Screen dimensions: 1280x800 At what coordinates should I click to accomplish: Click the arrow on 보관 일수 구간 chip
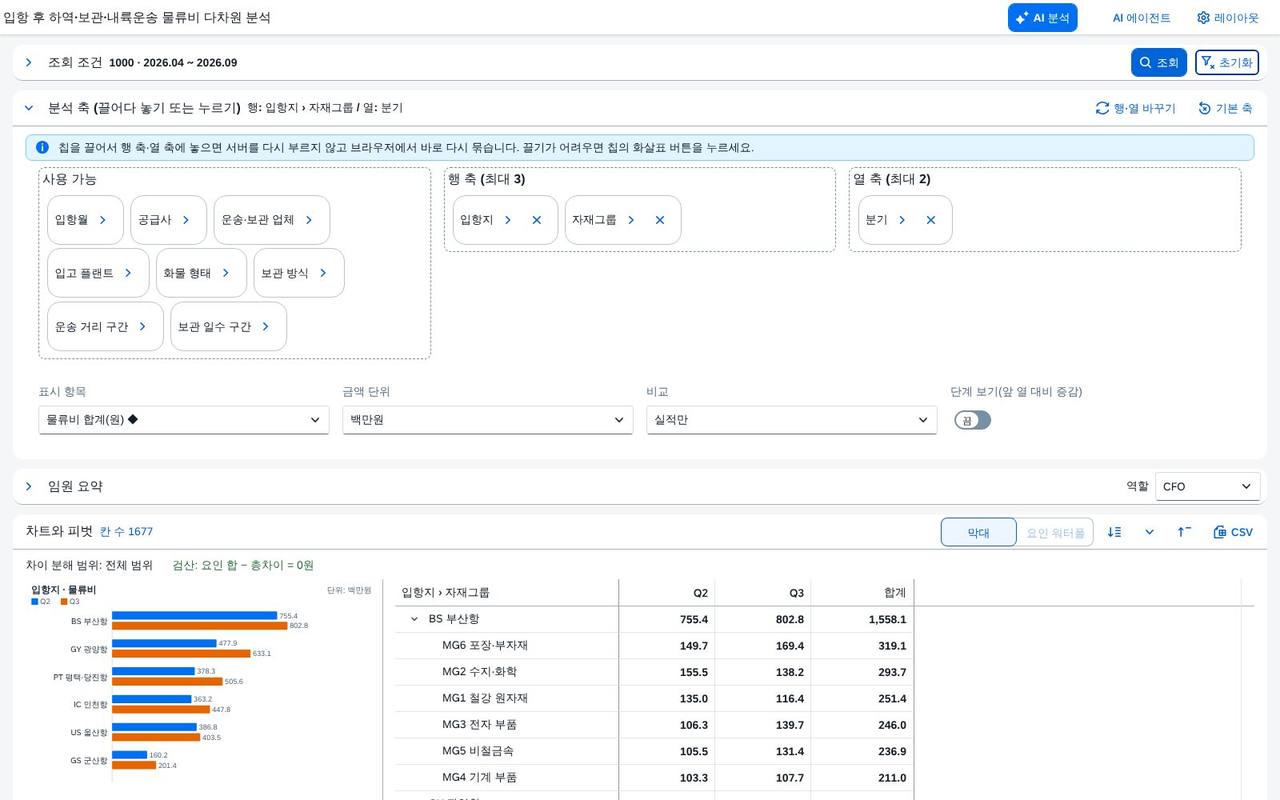[x=266, y=327]
